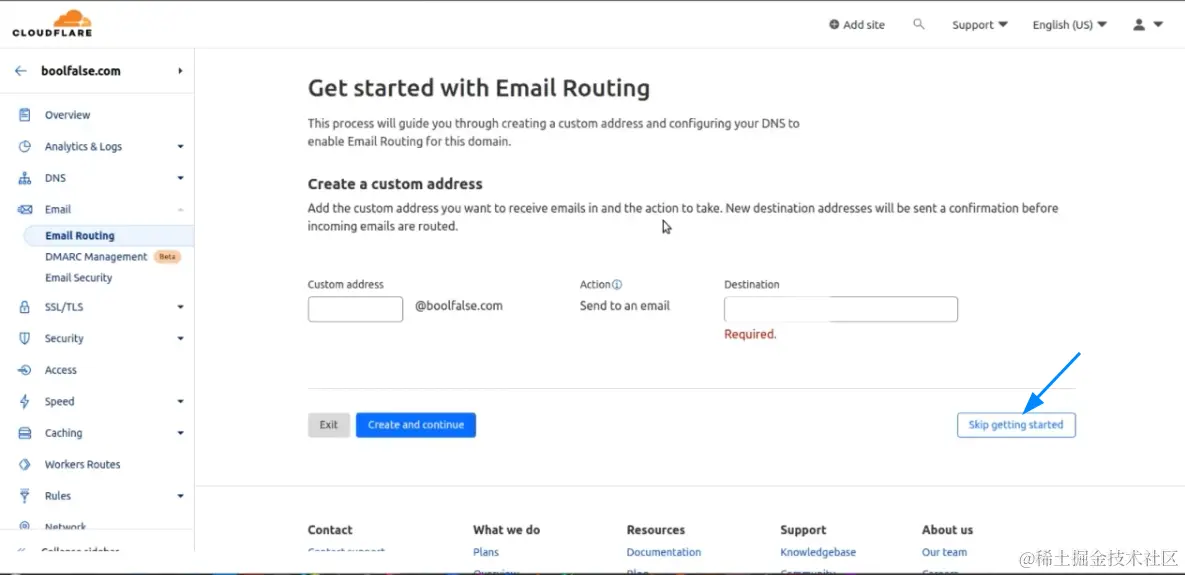
Task: Open Access in the sidebar
Action: pyautogui.click(x=60, y=370)
